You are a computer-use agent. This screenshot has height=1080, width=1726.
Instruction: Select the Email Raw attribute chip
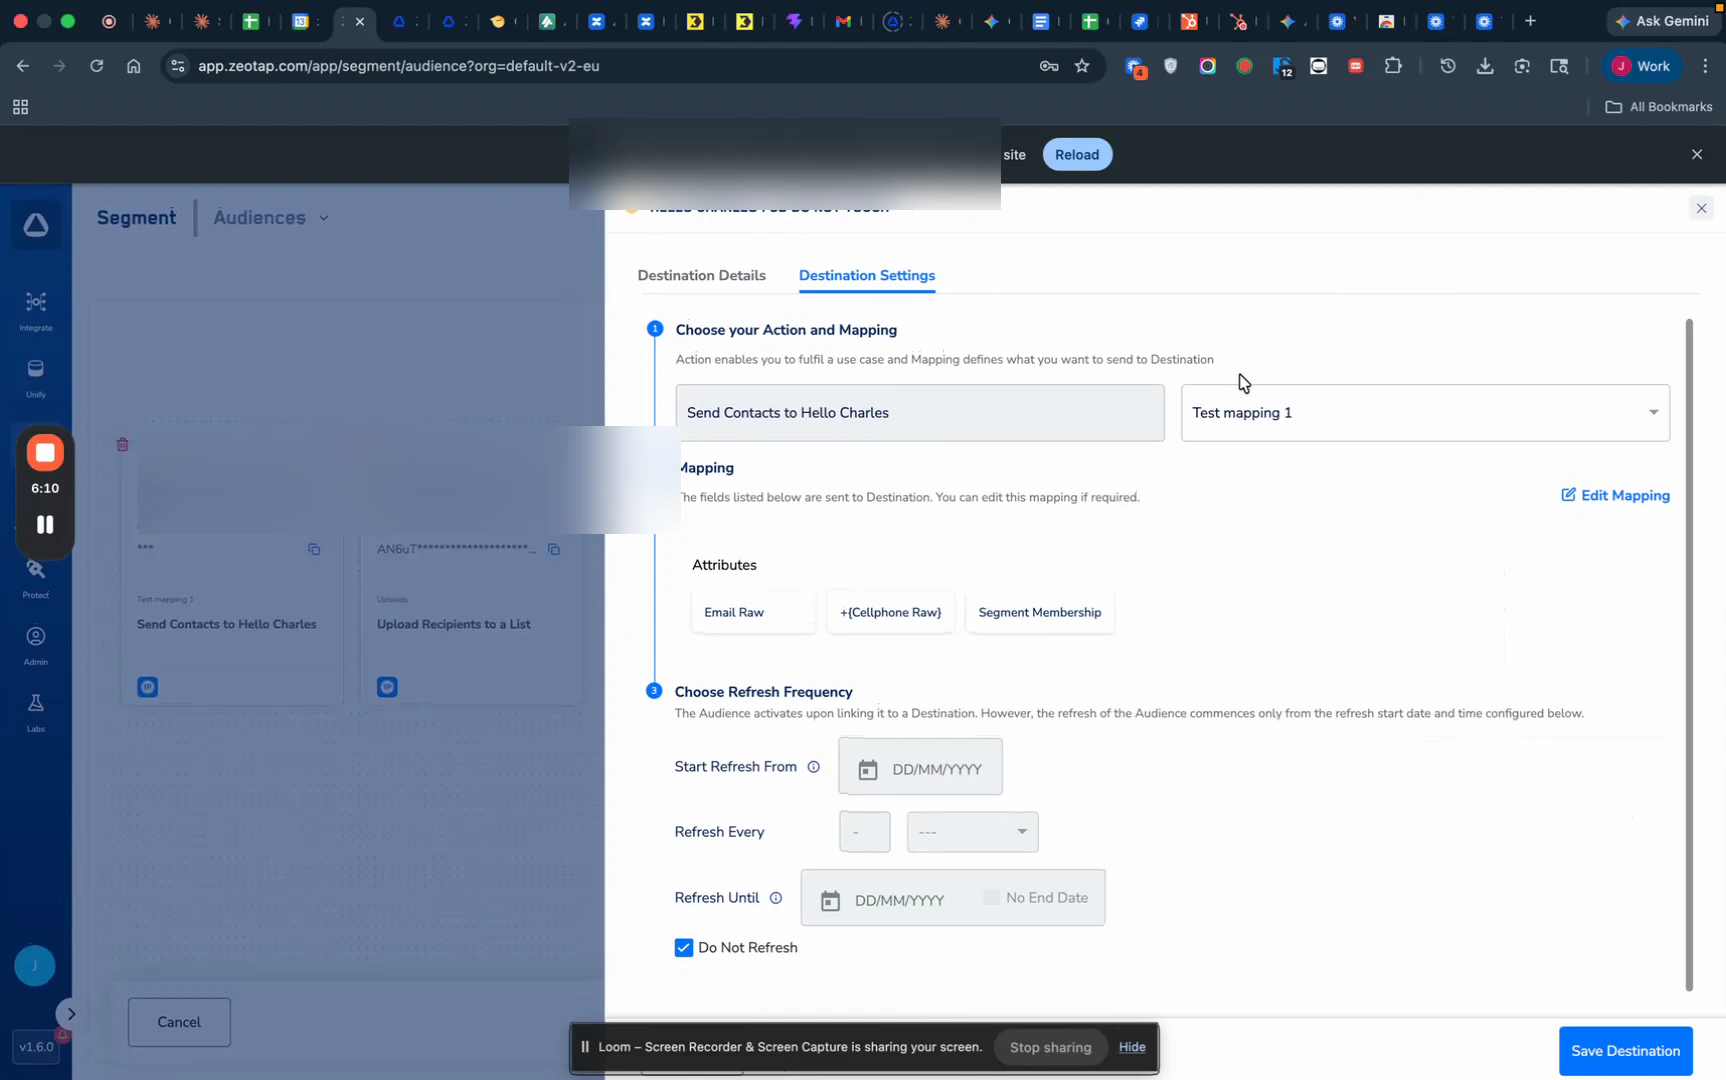(754, 612)
